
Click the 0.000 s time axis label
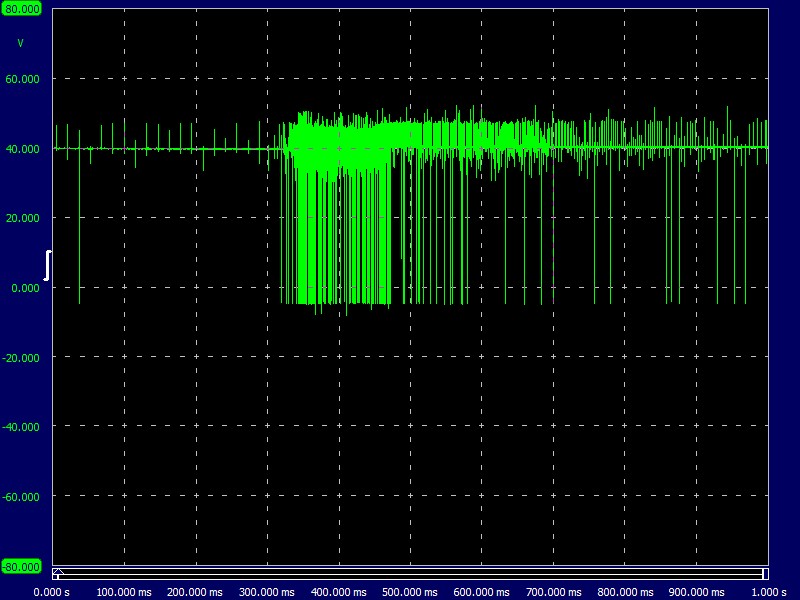coord(52,592)
